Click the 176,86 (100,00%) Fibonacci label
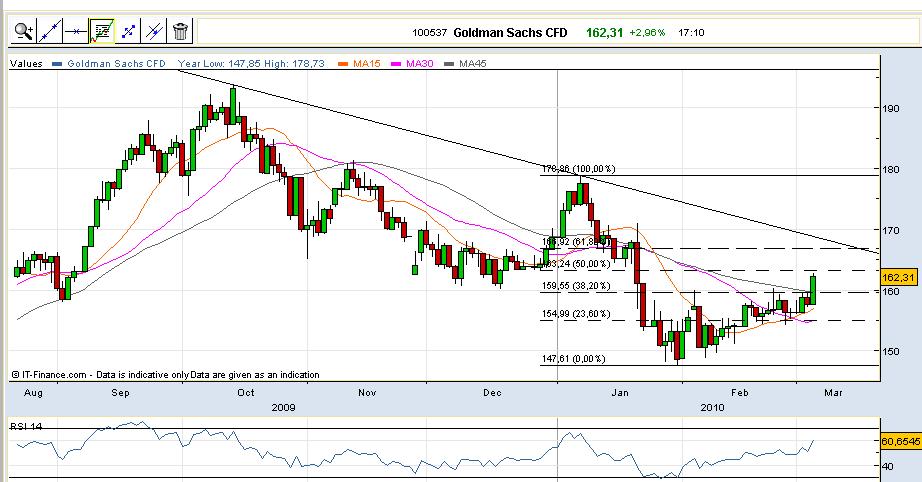The width and height of the screenshot is (922, 482). [579, 169]
